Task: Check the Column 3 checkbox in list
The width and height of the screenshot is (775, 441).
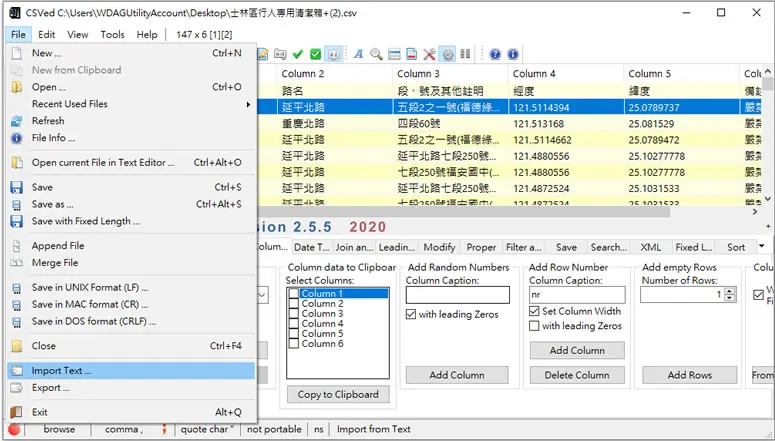Action: 294,313
